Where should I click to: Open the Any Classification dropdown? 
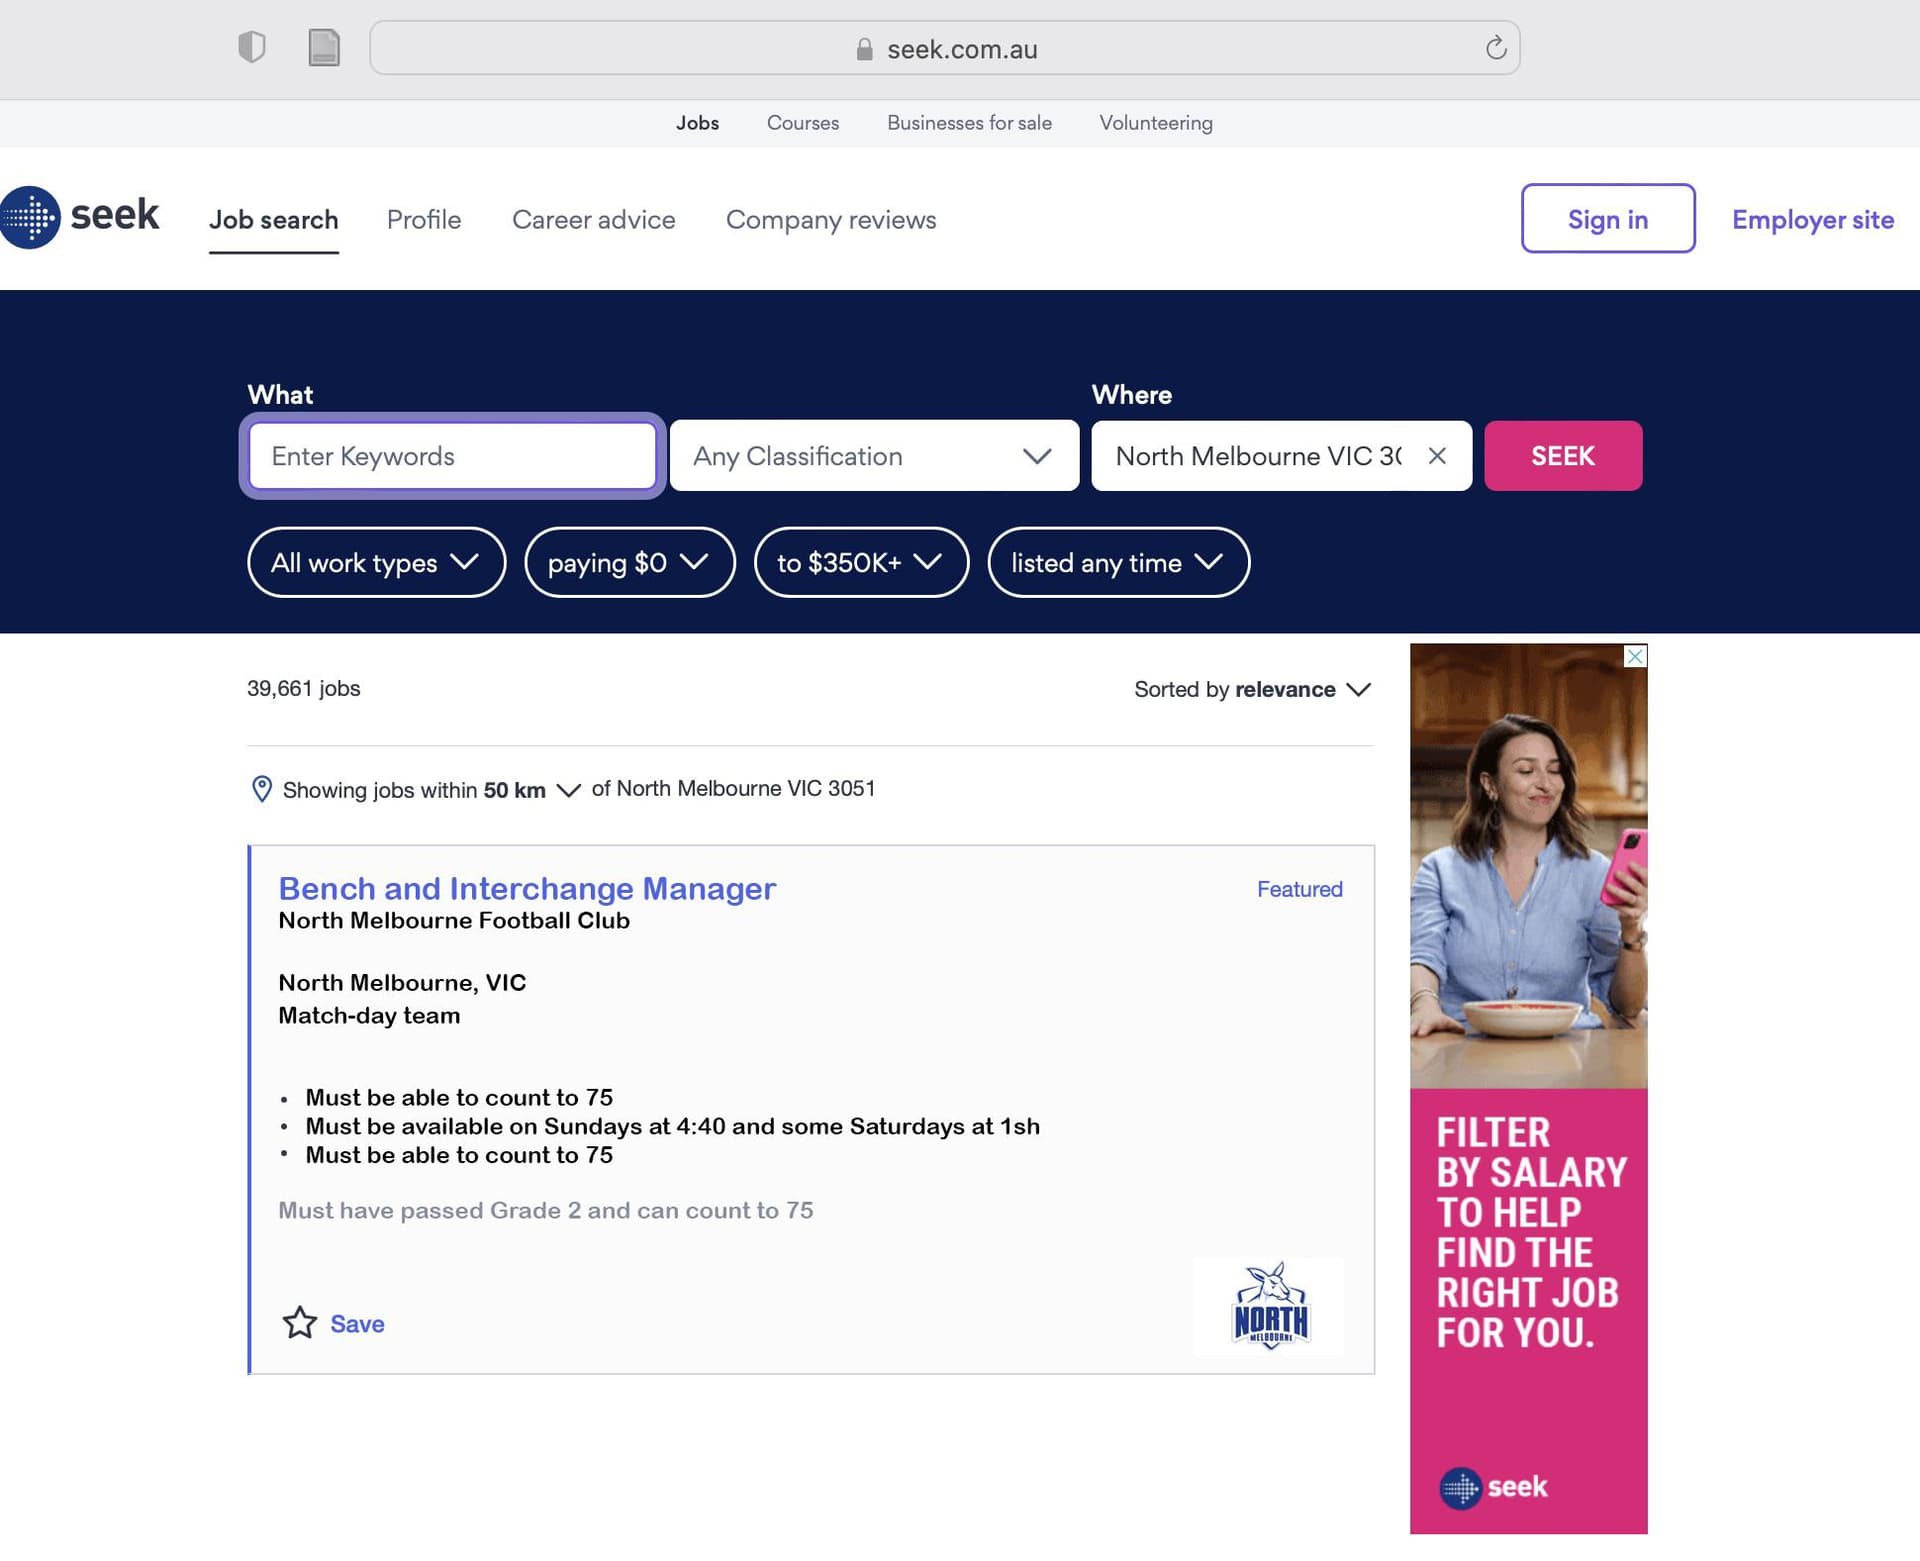(874, 456)
